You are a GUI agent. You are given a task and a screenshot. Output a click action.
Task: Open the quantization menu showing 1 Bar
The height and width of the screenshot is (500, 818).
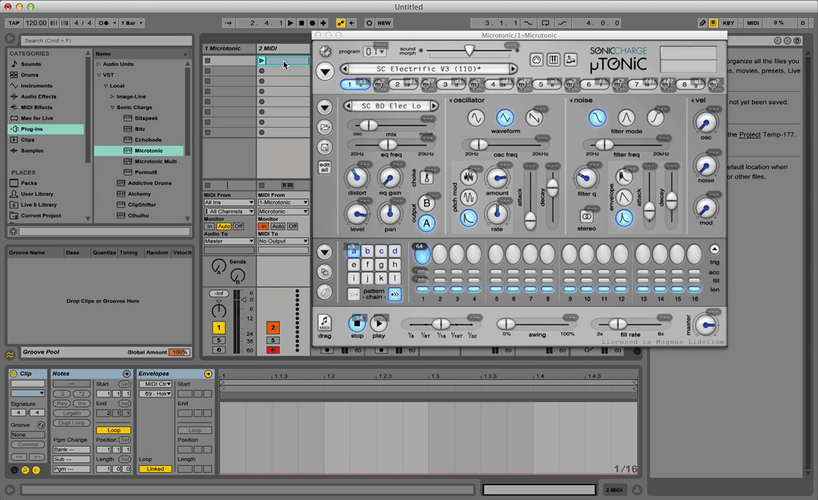[131, 23]
